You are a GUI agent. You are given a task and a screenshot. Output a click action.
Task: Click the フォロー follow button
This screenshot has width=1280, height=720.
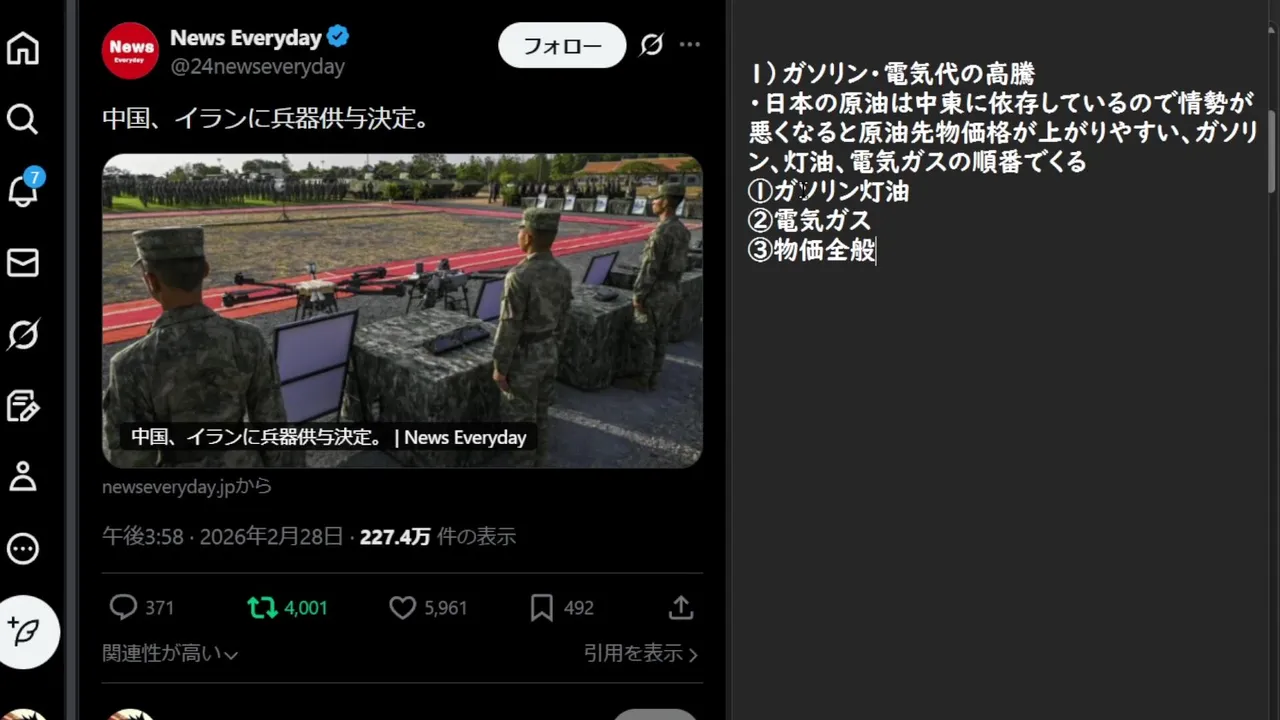(562, 46)
